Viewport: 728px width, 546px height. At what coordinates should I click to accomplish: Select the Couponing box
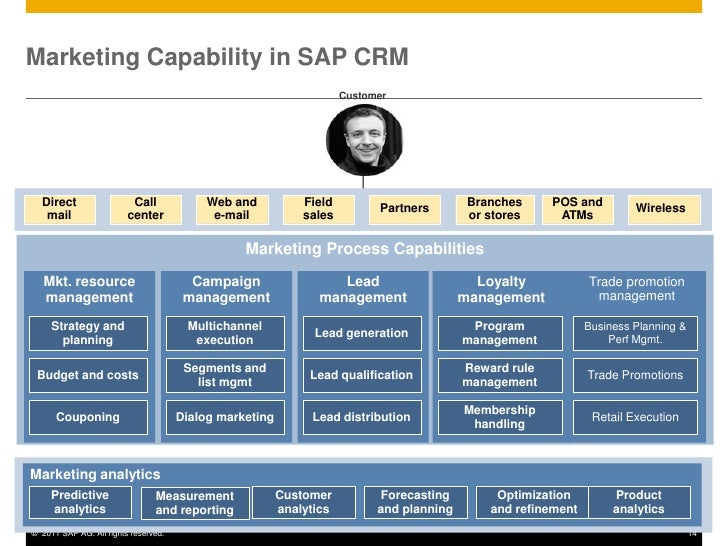(x=88, y=417)
